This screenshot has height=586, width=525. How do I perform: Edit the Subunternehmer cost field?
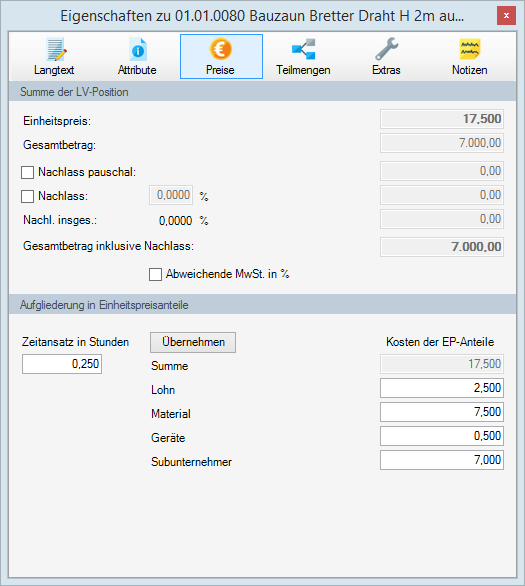click(442, 460)
